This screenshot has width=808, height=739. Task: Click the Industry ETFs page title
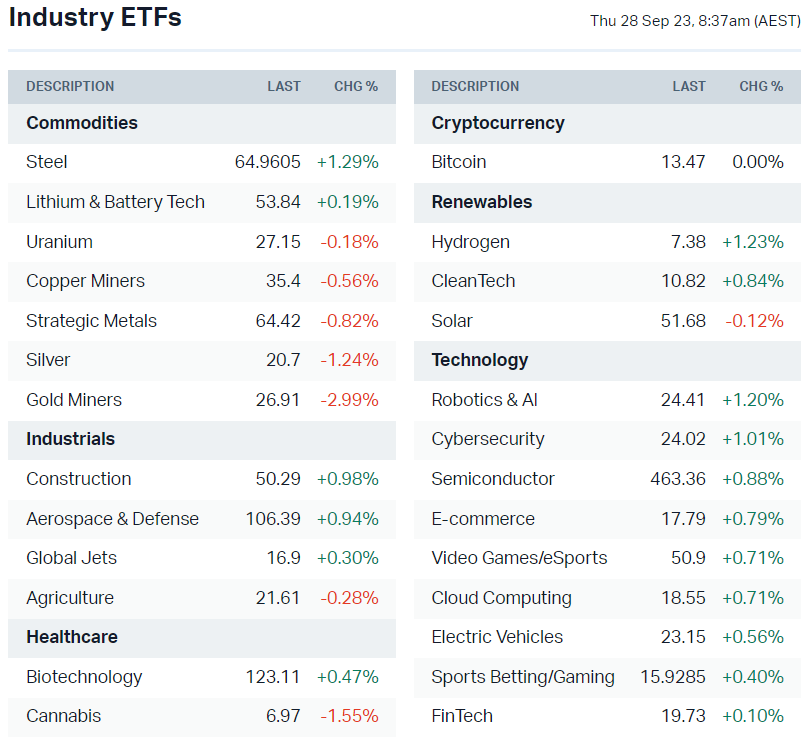point(95,18)
